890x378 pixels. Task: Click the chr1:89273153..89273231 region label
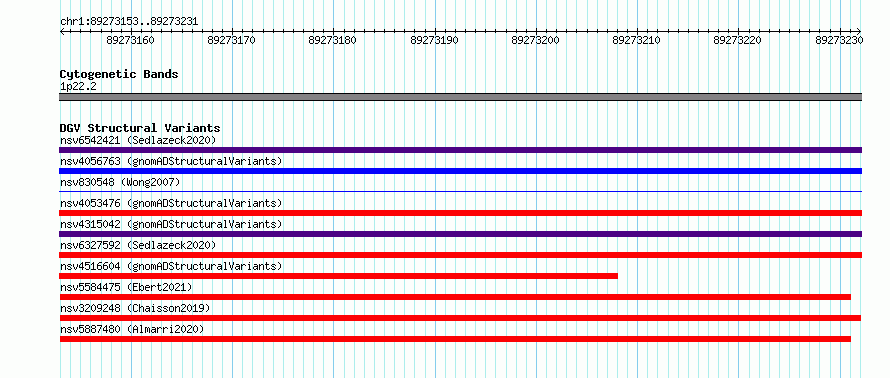click(x=129, y=21)
